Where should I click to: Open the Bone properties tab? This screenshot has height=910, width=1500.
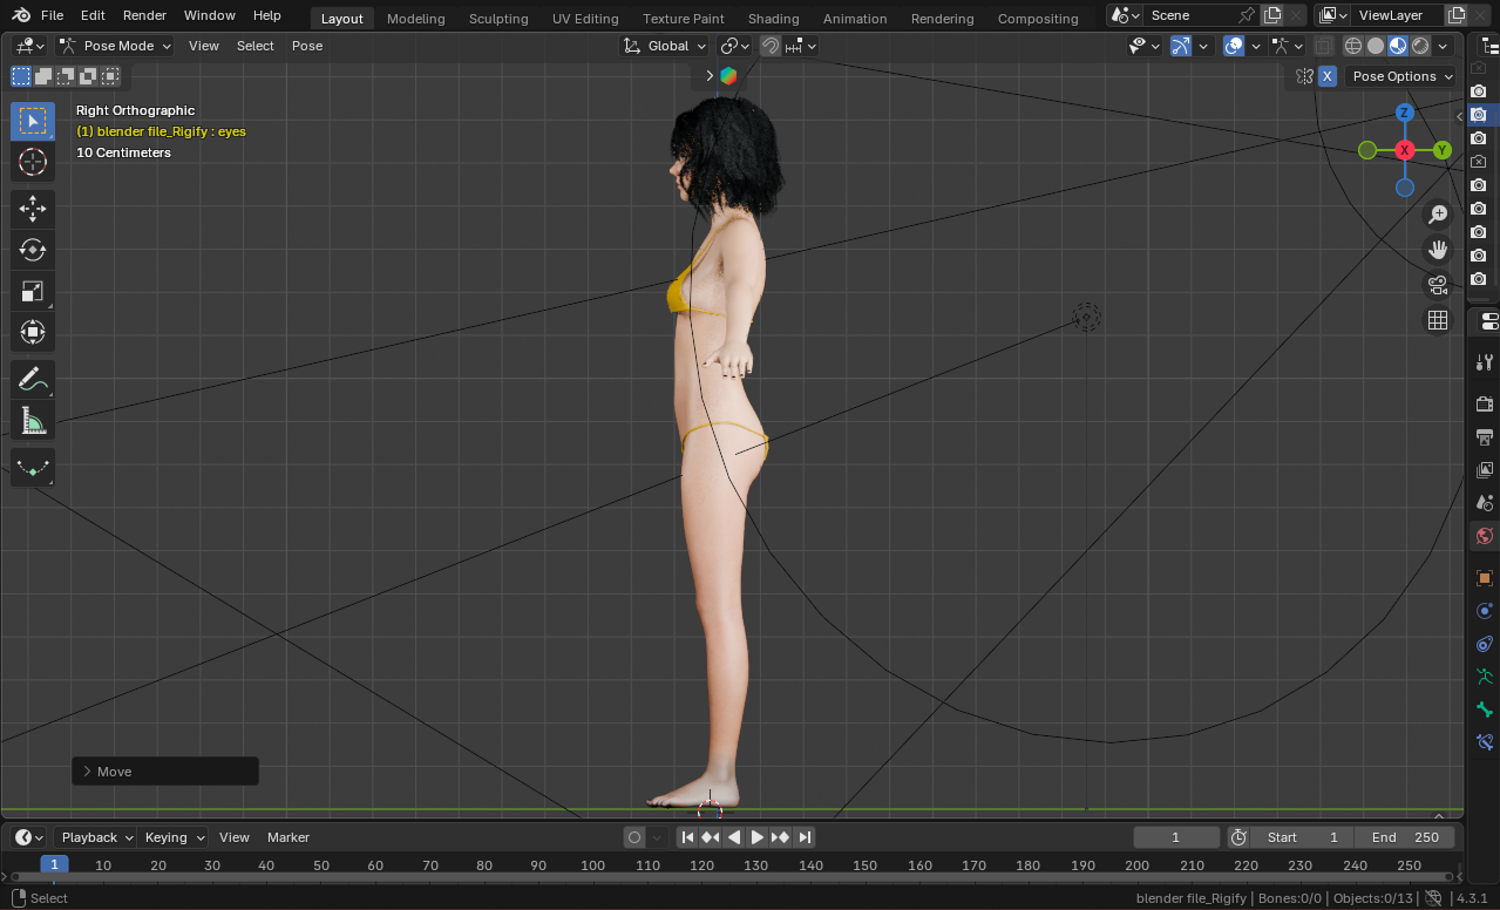[x=1485, y=710]
